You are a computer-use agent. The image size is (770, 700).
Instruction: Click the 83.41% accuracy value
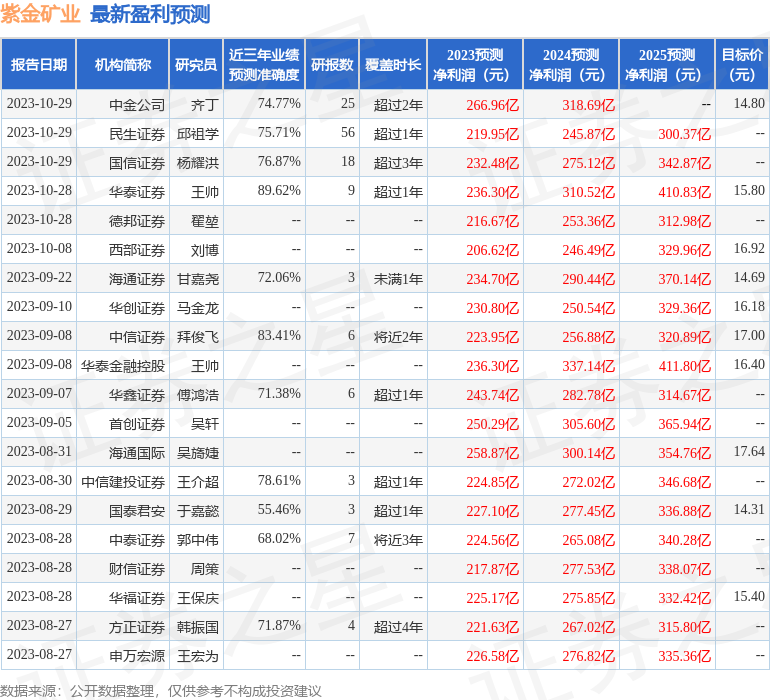click(x=279, y=335)
